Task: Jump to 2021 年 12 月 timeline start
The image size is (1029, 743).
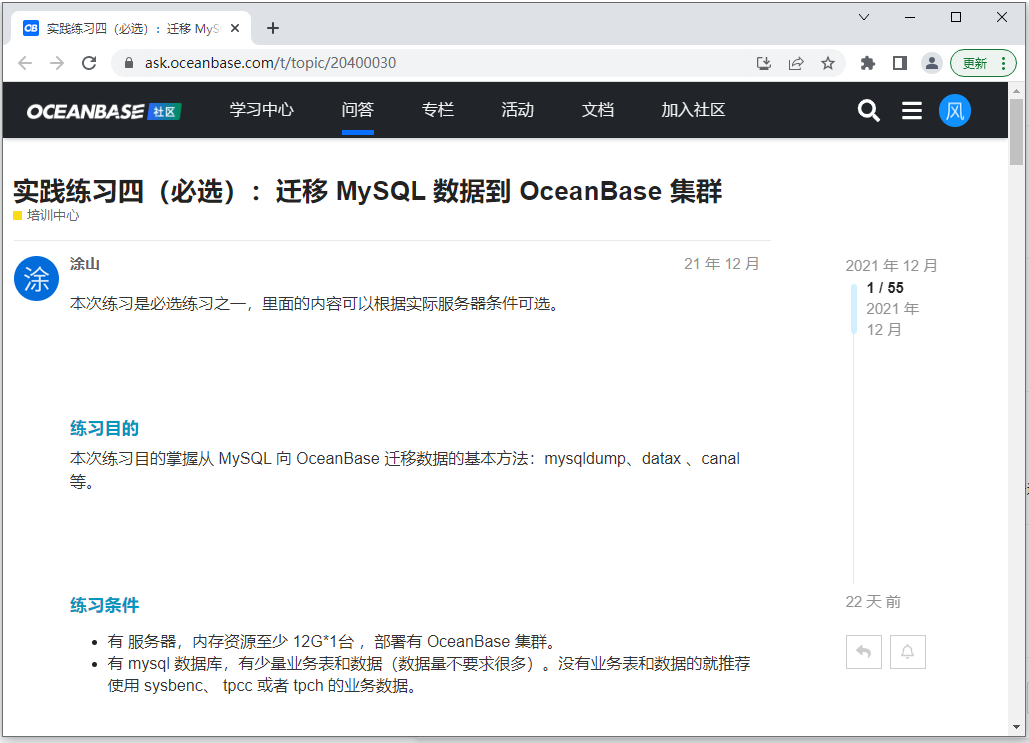Action: click(x=891, y=266)
